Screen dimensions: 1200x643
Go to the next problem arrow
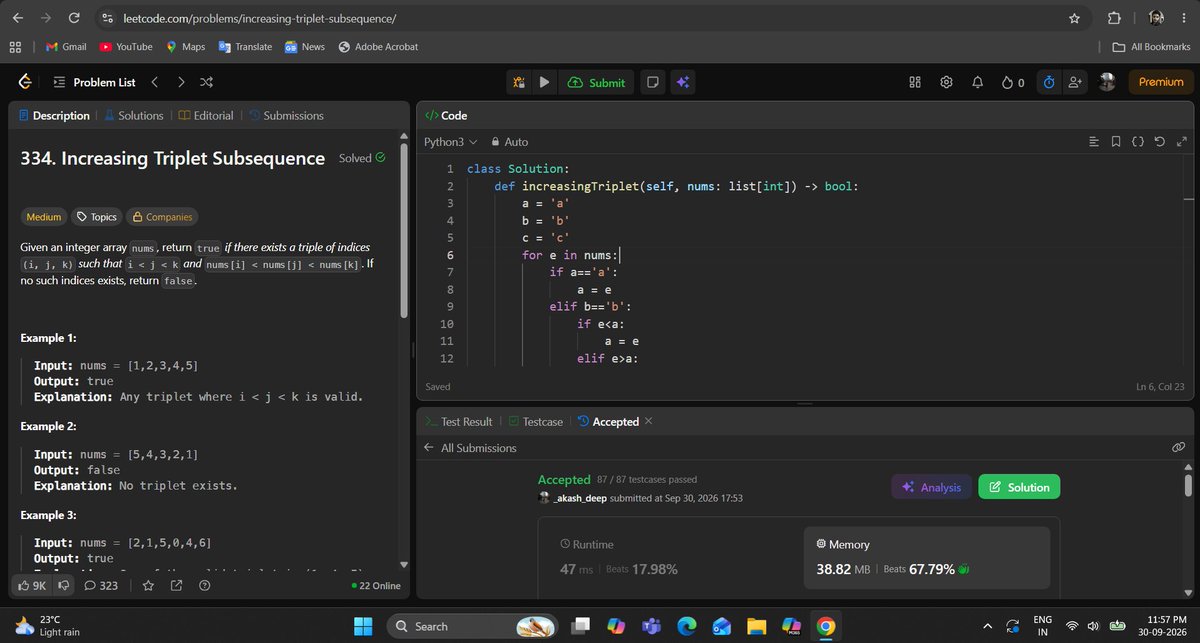pos(182,82)
